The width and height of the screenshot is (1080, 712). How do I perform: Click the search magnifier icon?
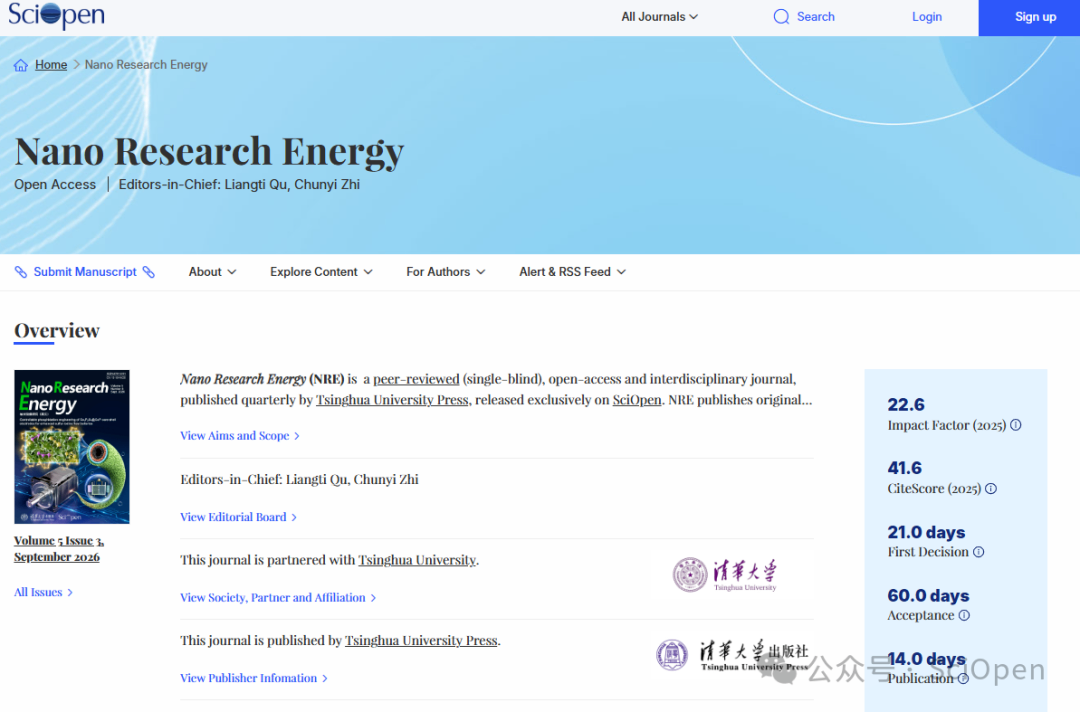[x=781, y=17]
